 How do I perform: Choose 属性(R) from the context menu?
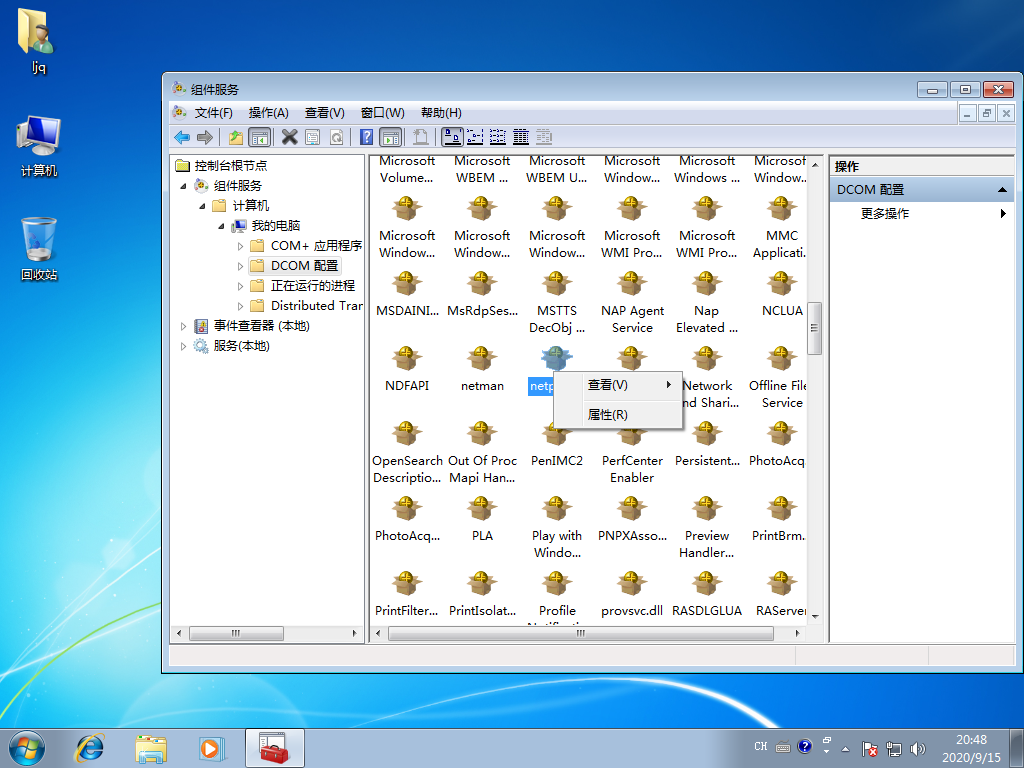tap(607, 414)
